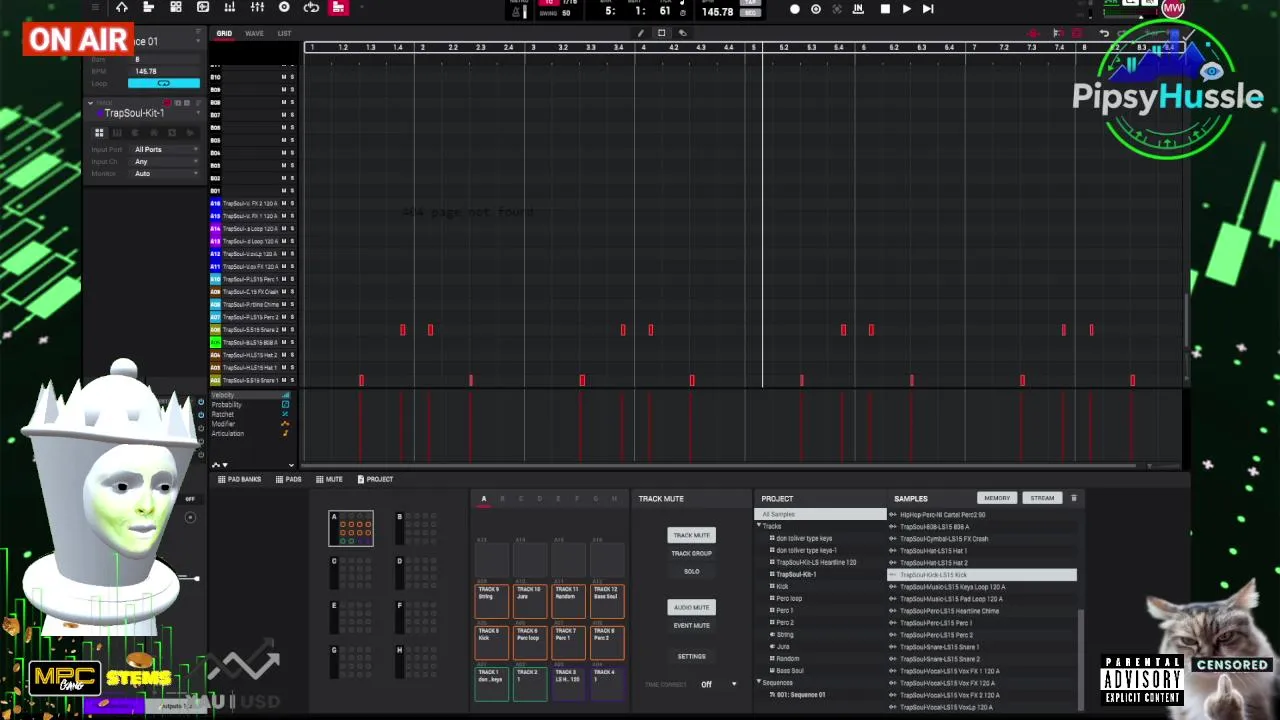Toggle the Probability lane option
Screen dimensions: 1280x720
coord(285,405)
